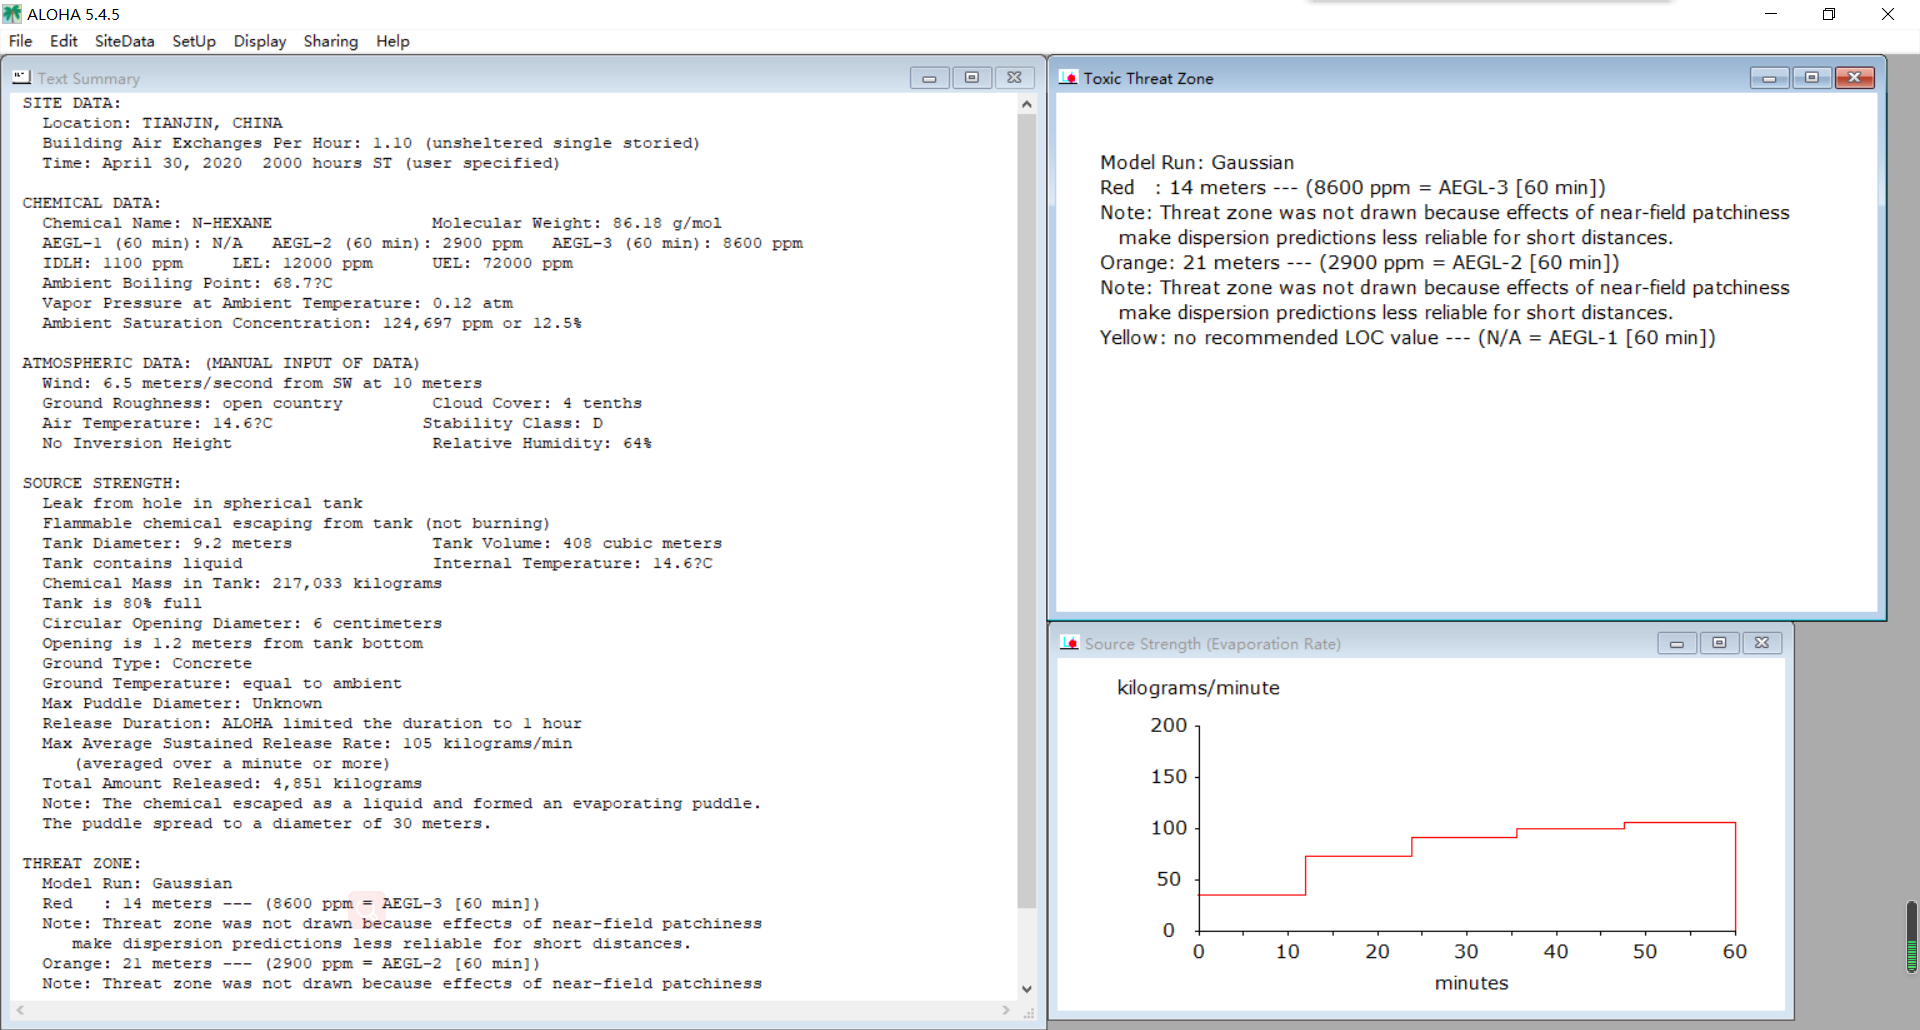
Task: Maximize the Toxic Threat Zone window
Action: coord(1811,78)
